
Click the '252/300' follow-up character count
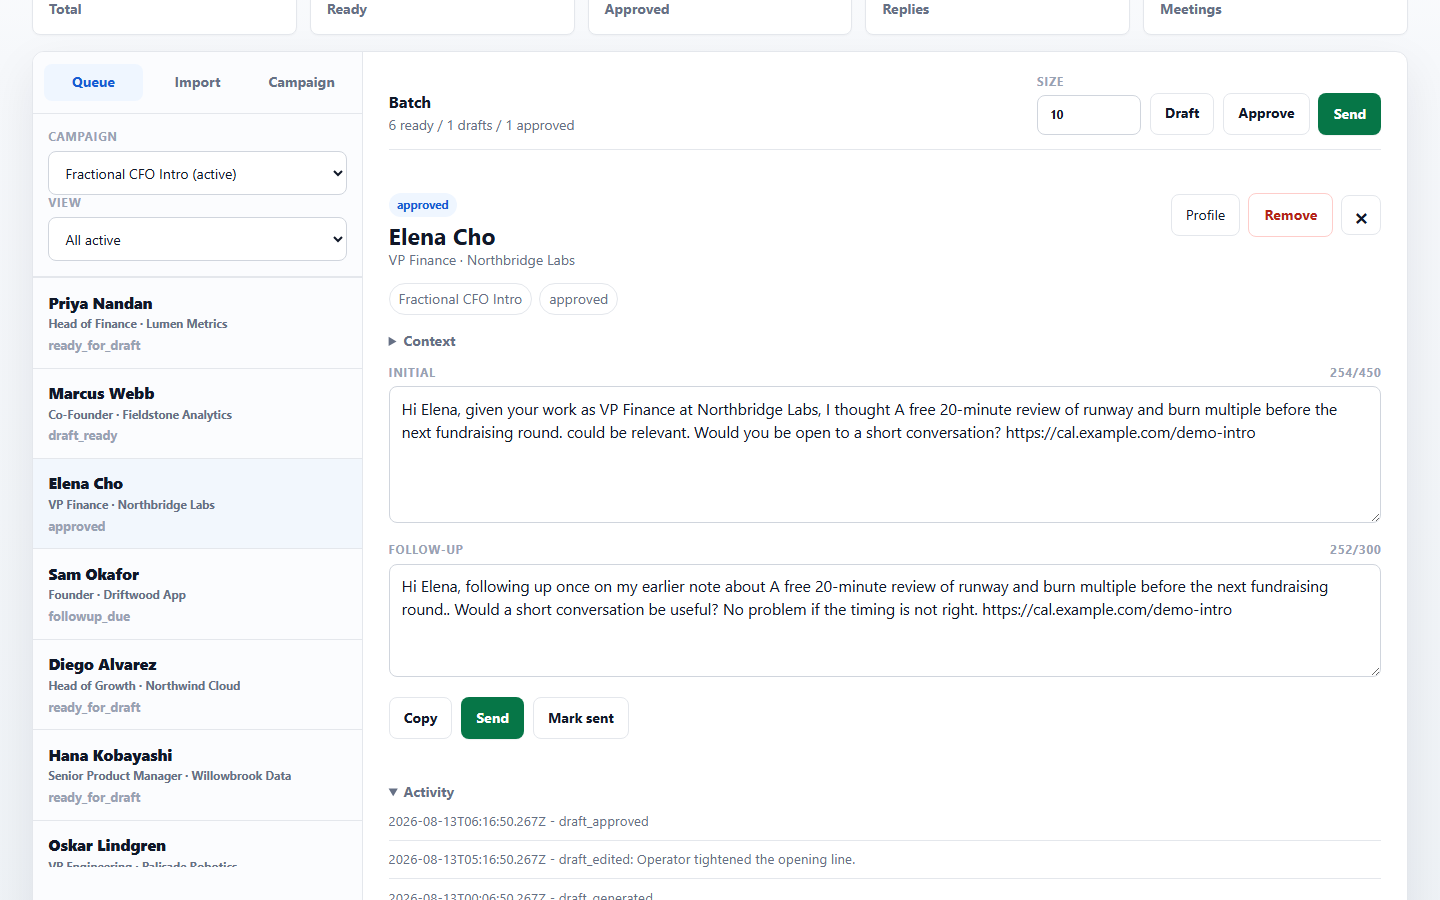(1355, 550)
